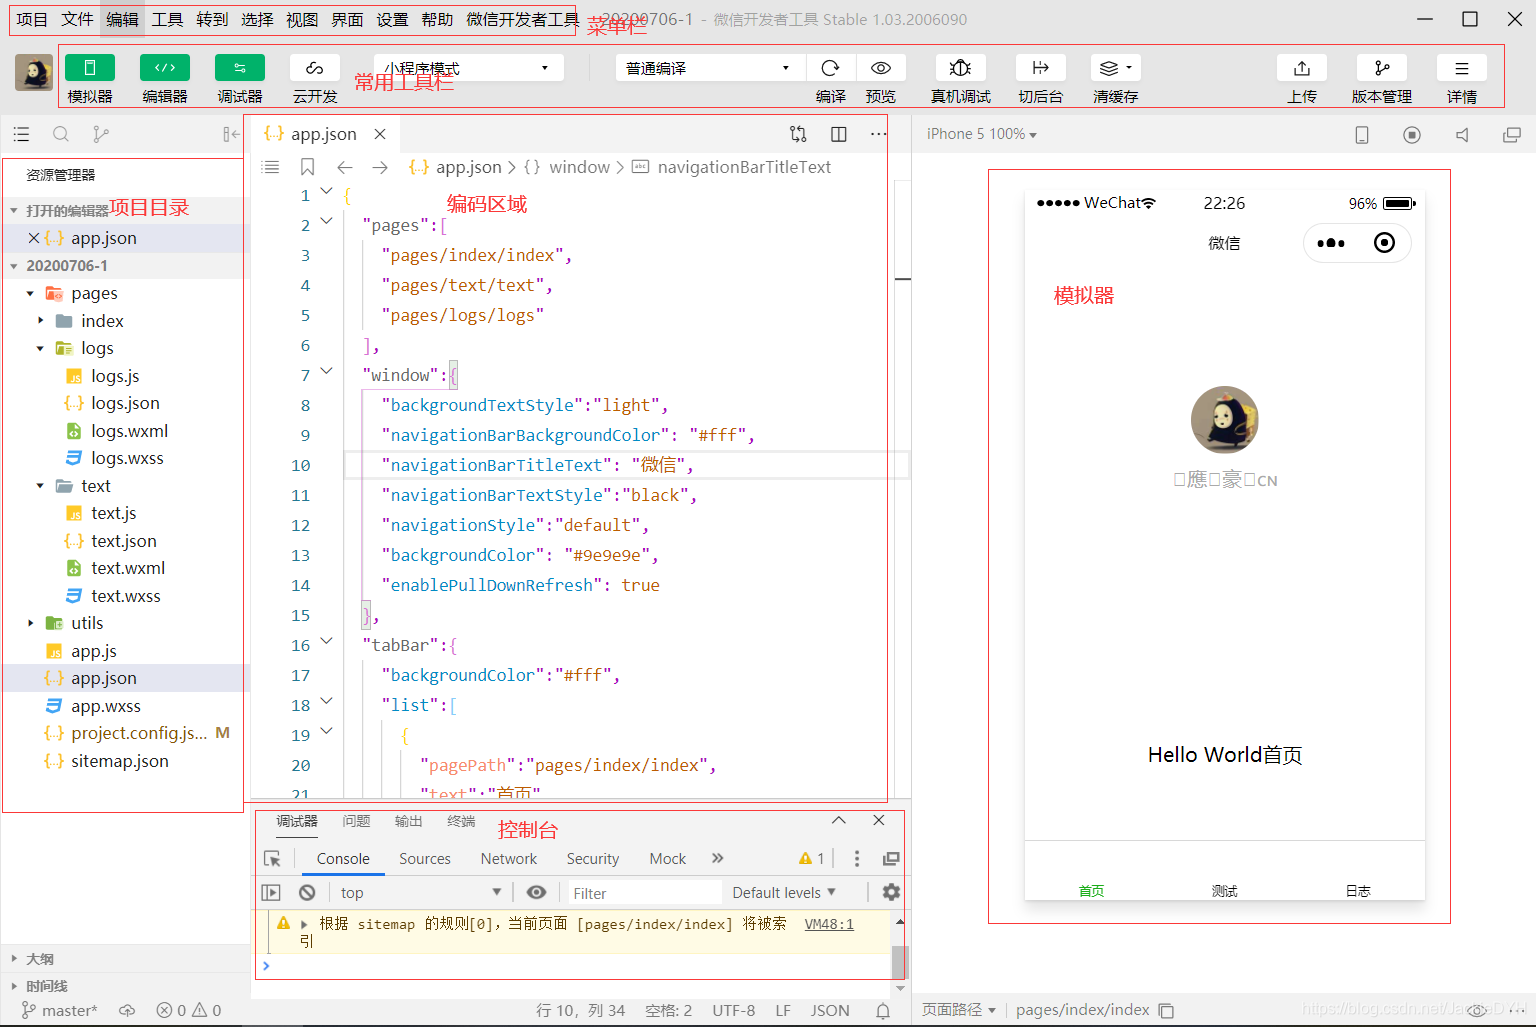Open the 设置 menu

392,19
